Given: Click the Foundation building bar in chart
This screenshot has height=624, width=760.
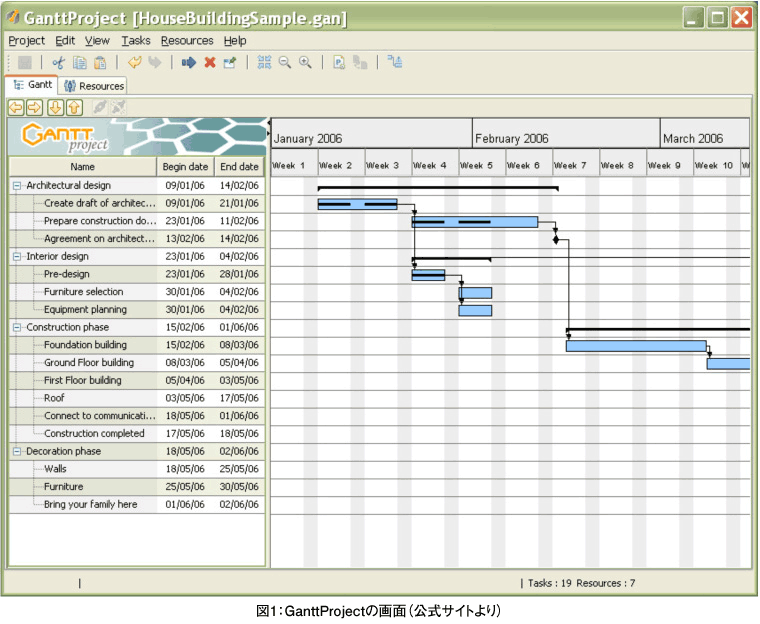Looking at the screenshot, I should point(636,346).
